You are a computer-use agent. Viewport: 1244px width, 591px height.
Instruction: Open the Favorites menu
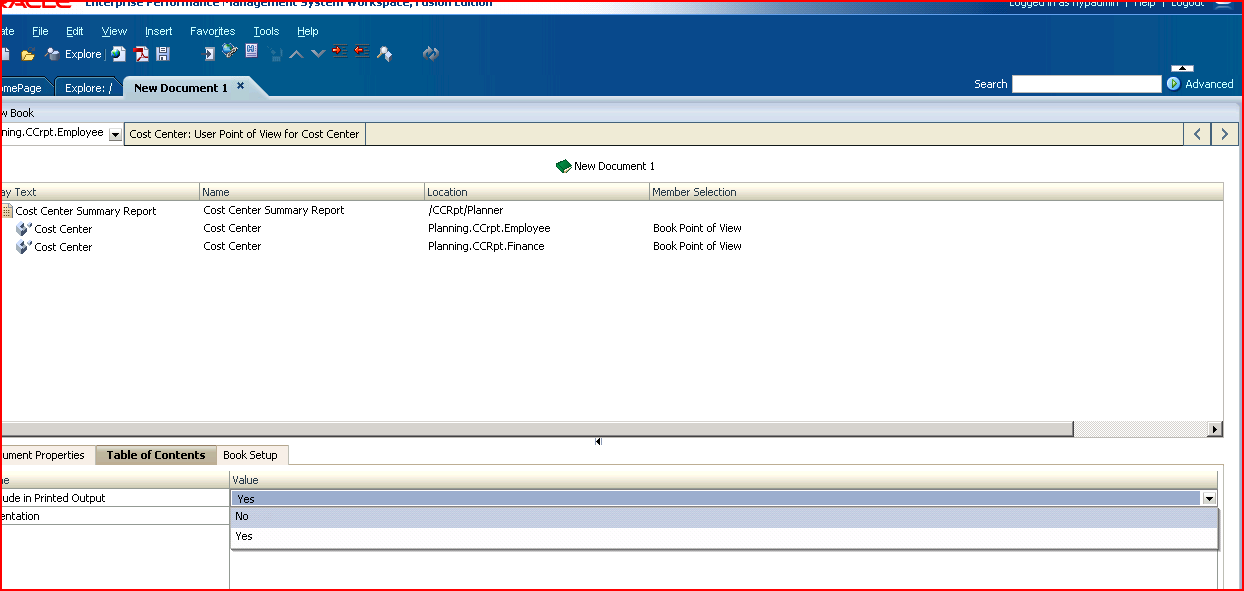pos(212,31)
